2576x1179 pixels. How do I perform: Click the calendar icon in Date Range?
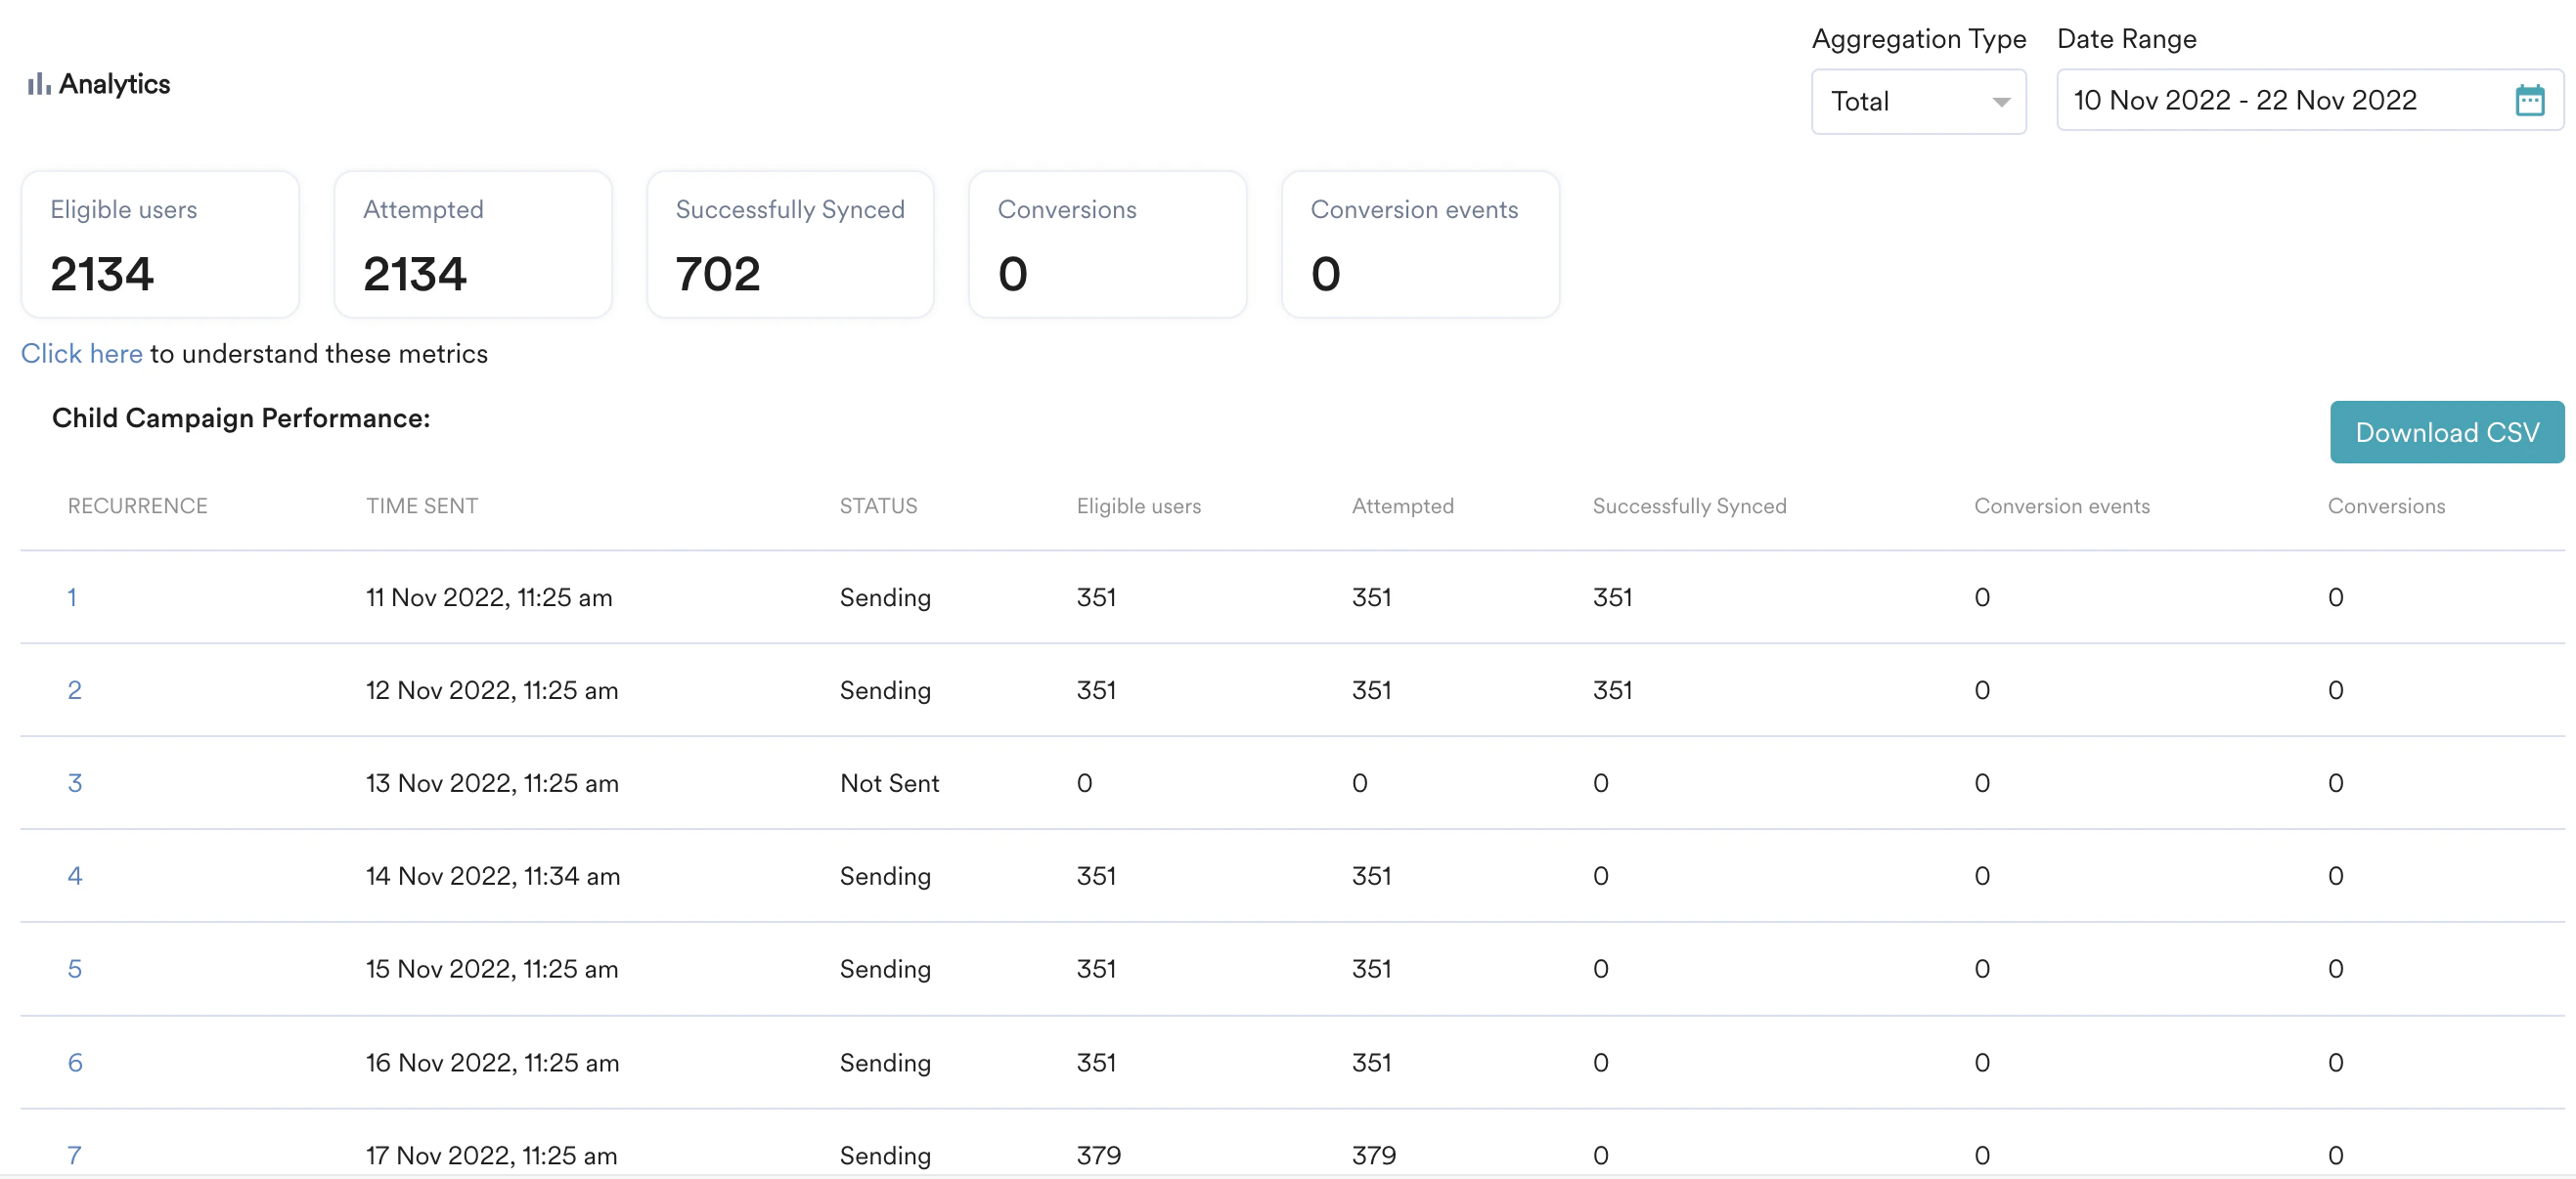point(2529,100)
